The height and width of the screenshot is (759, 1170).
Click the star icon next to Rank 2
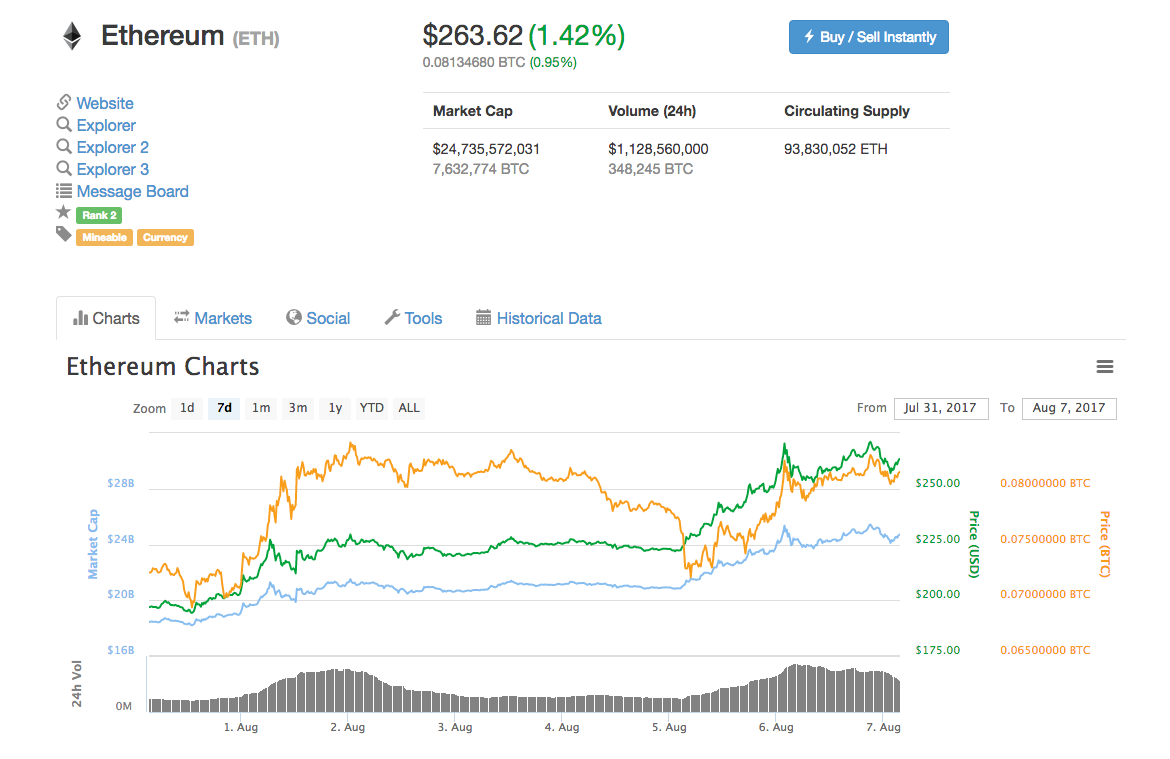point(63,213)
